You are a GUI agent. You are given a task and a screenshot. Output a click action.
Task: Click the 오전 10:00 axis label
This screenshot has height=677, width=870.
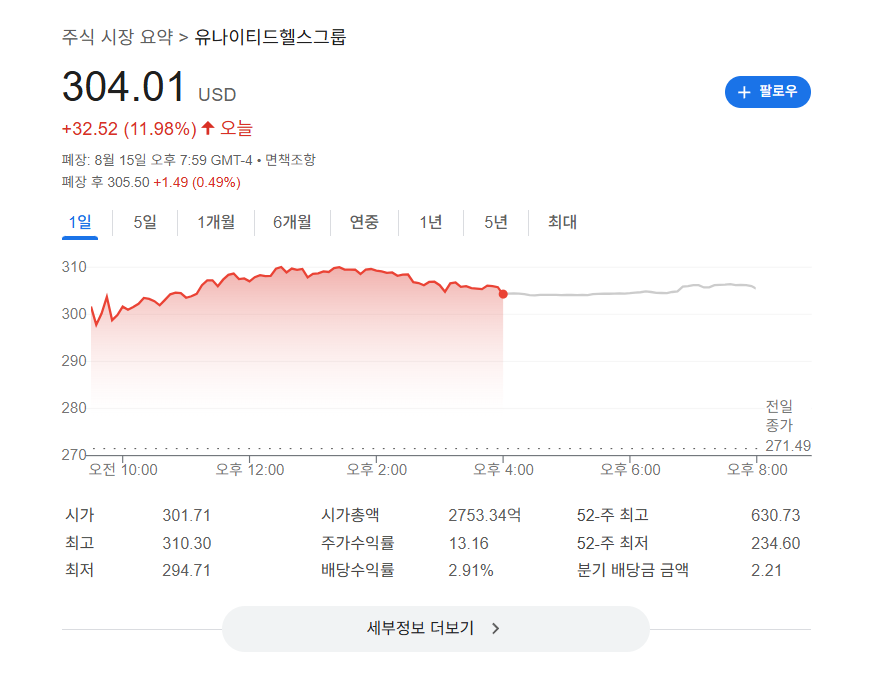tap(123, 470)
